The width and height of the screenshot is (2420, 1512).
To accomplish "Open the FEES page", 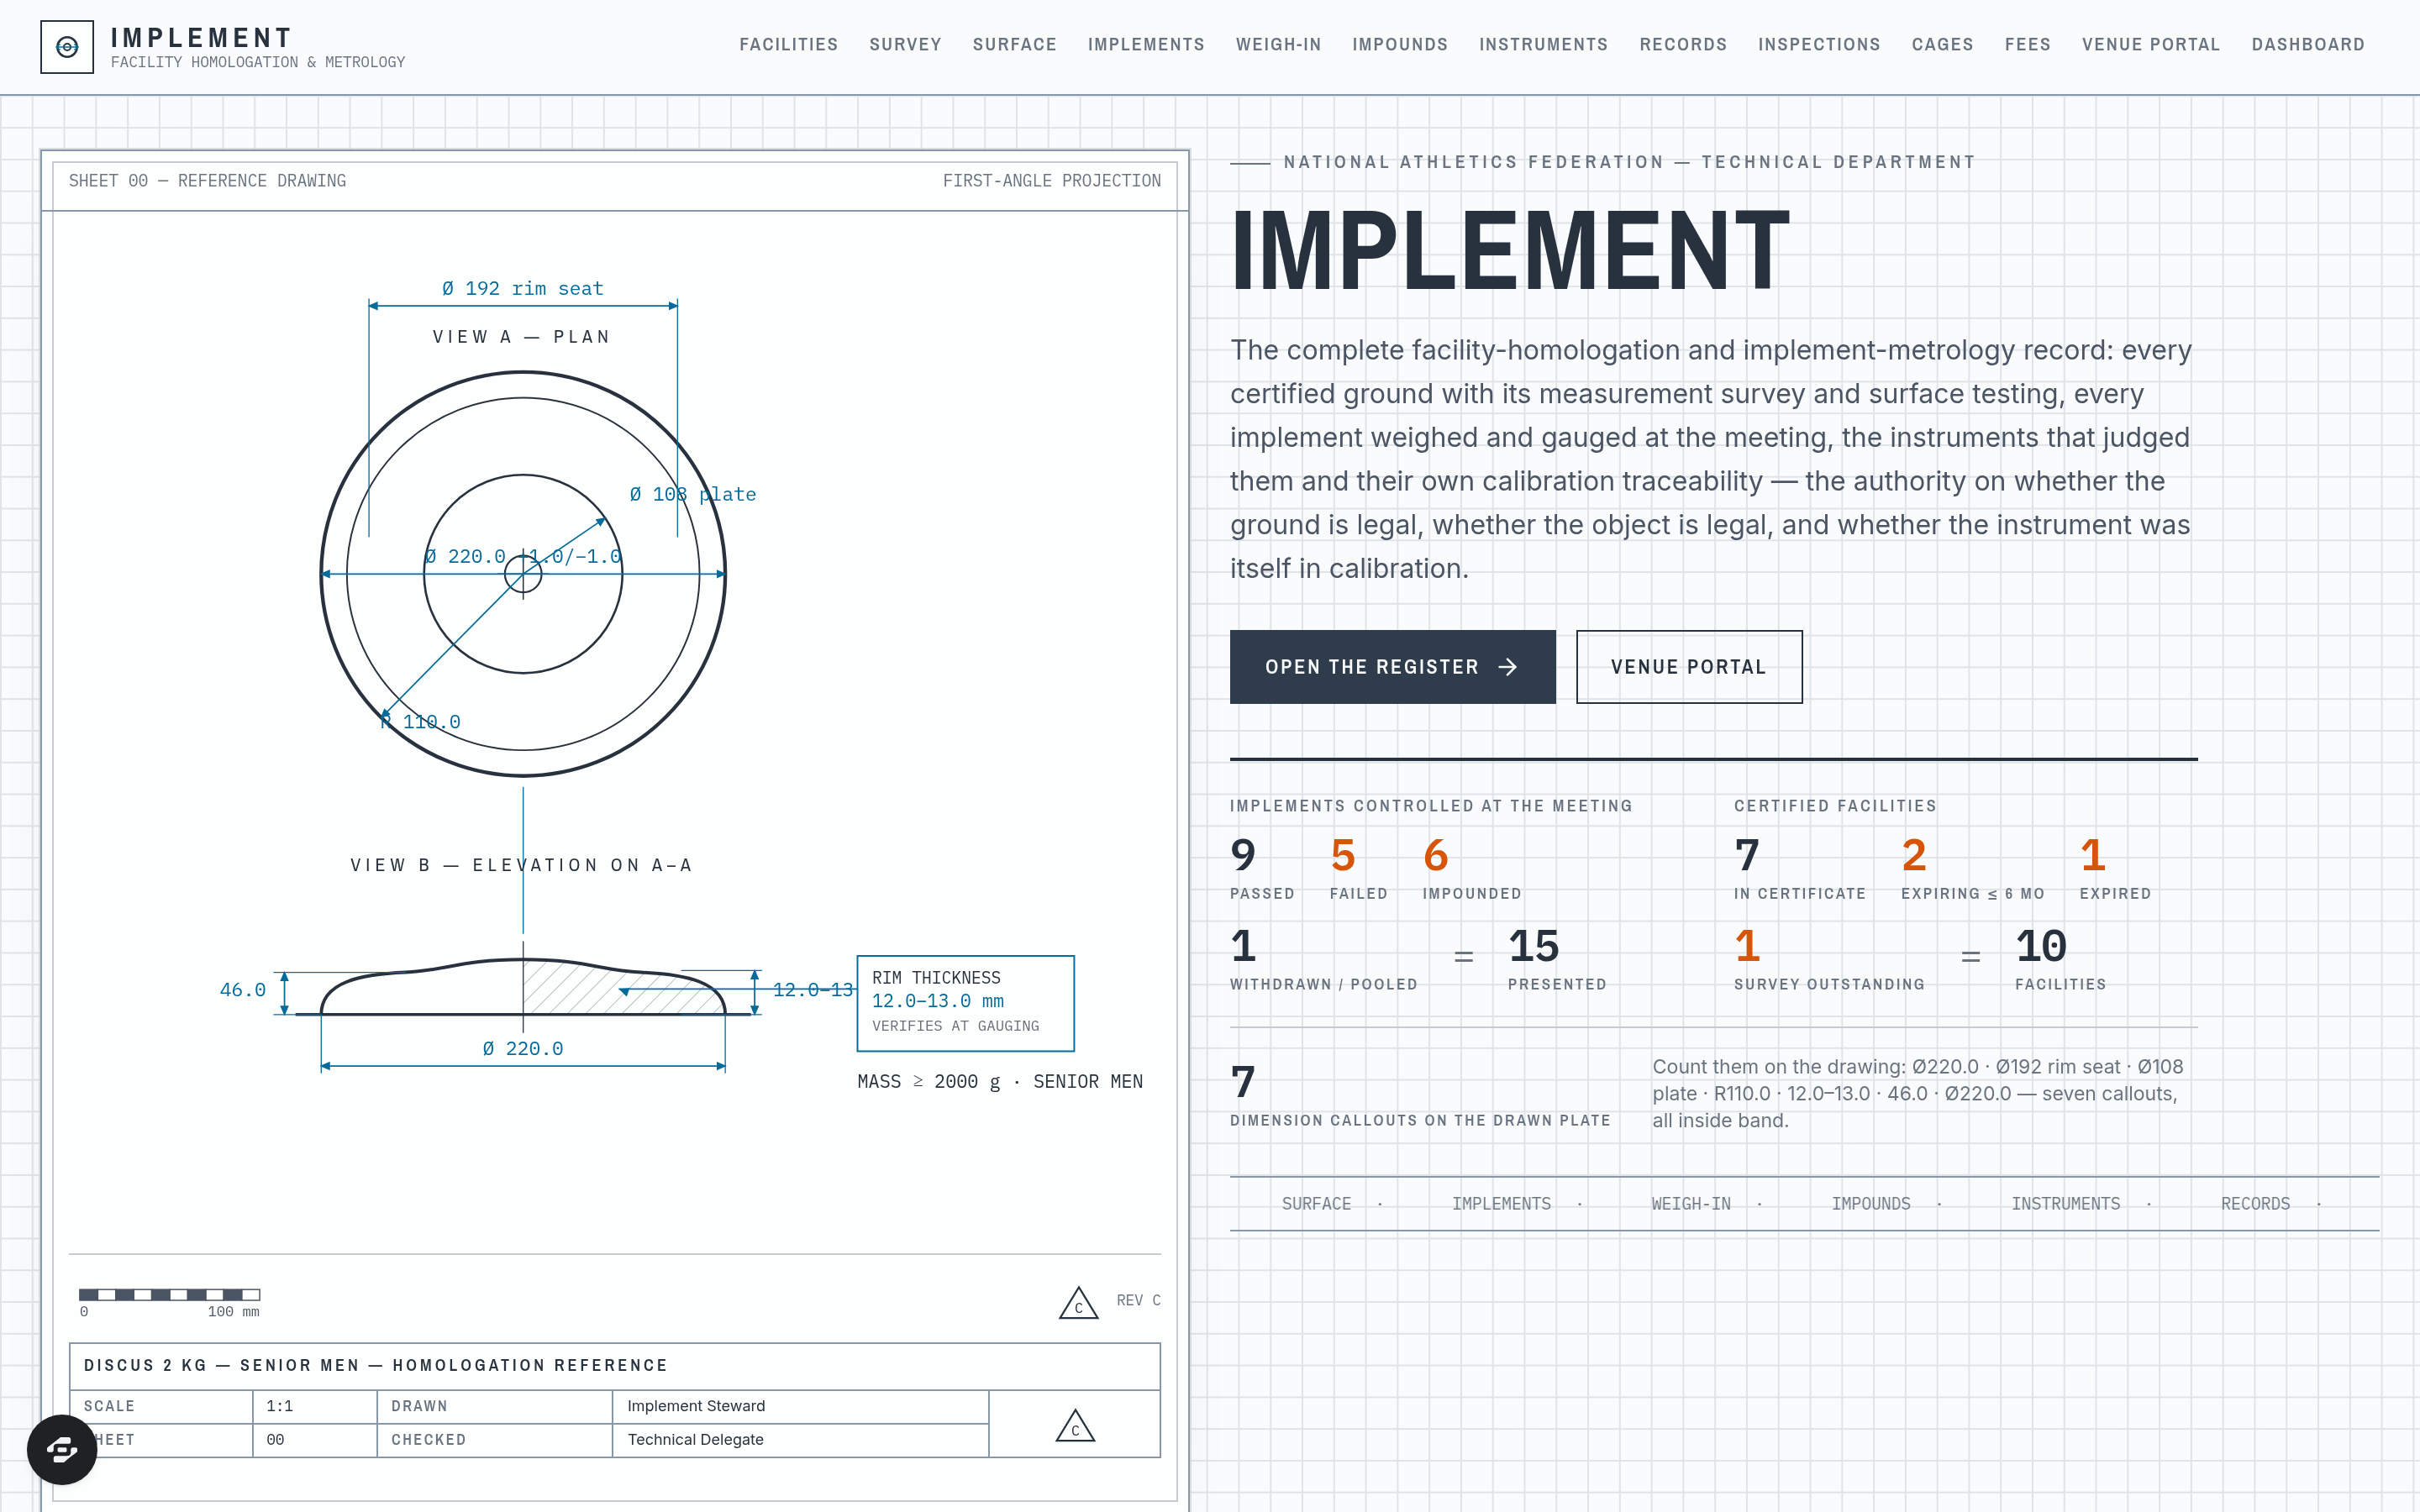I will pos(2027,45).
